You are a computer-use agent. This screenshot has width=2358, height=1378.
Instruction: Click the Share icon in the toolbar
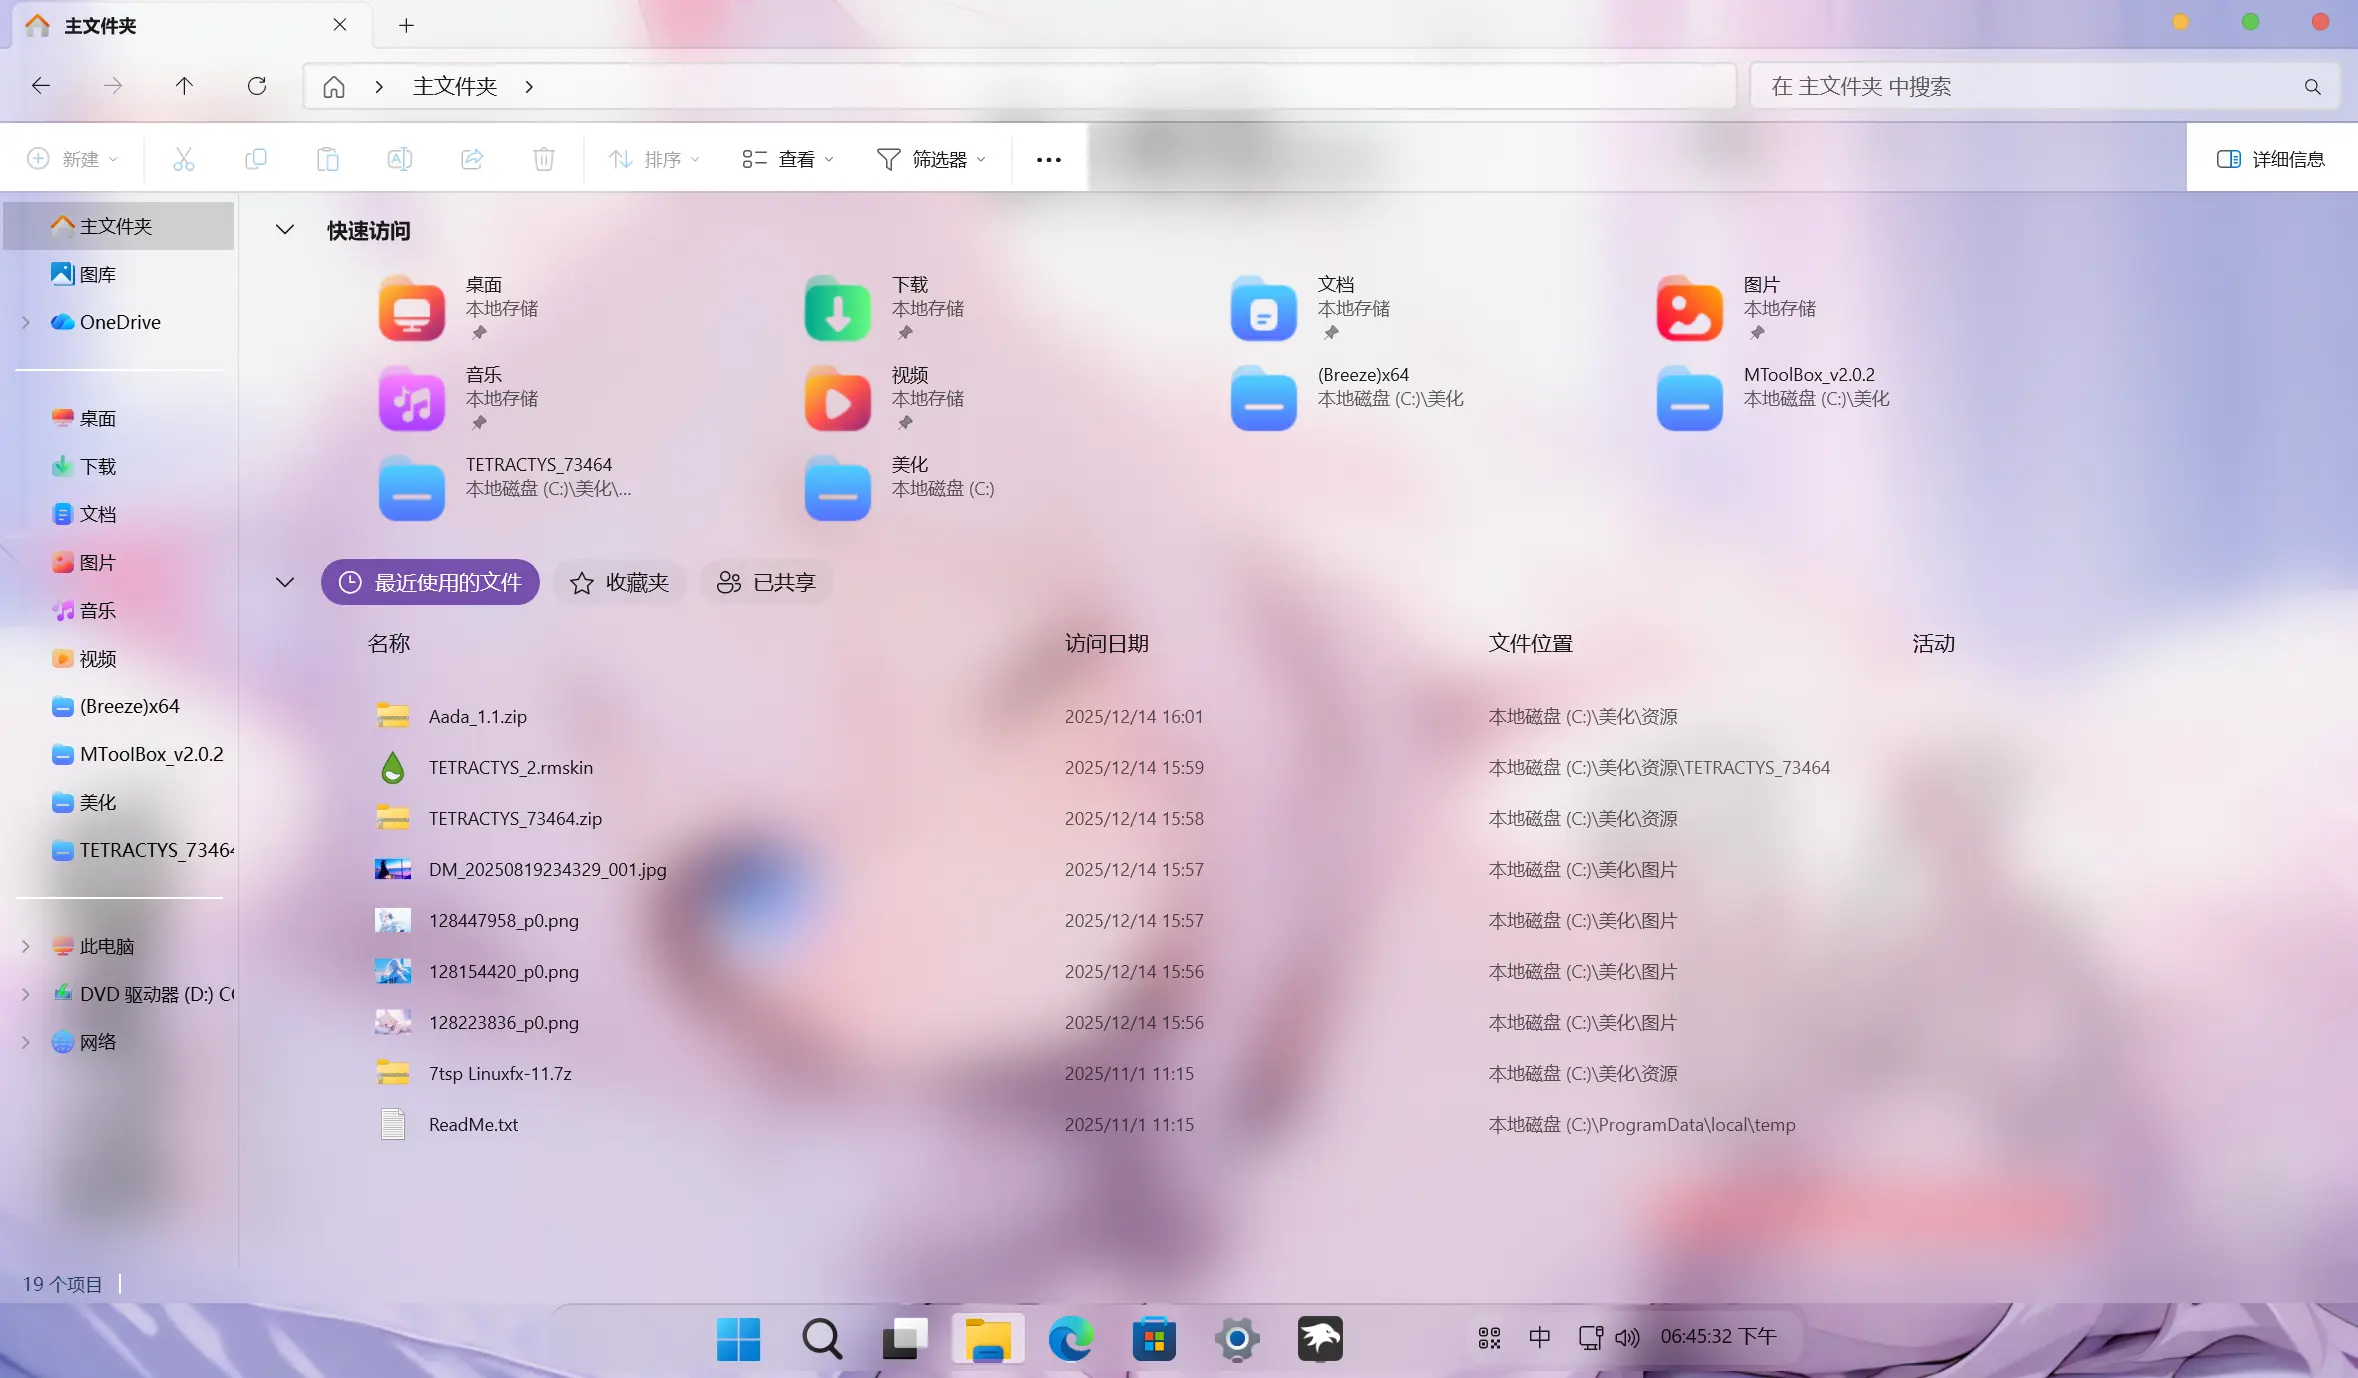coord(471,158)
